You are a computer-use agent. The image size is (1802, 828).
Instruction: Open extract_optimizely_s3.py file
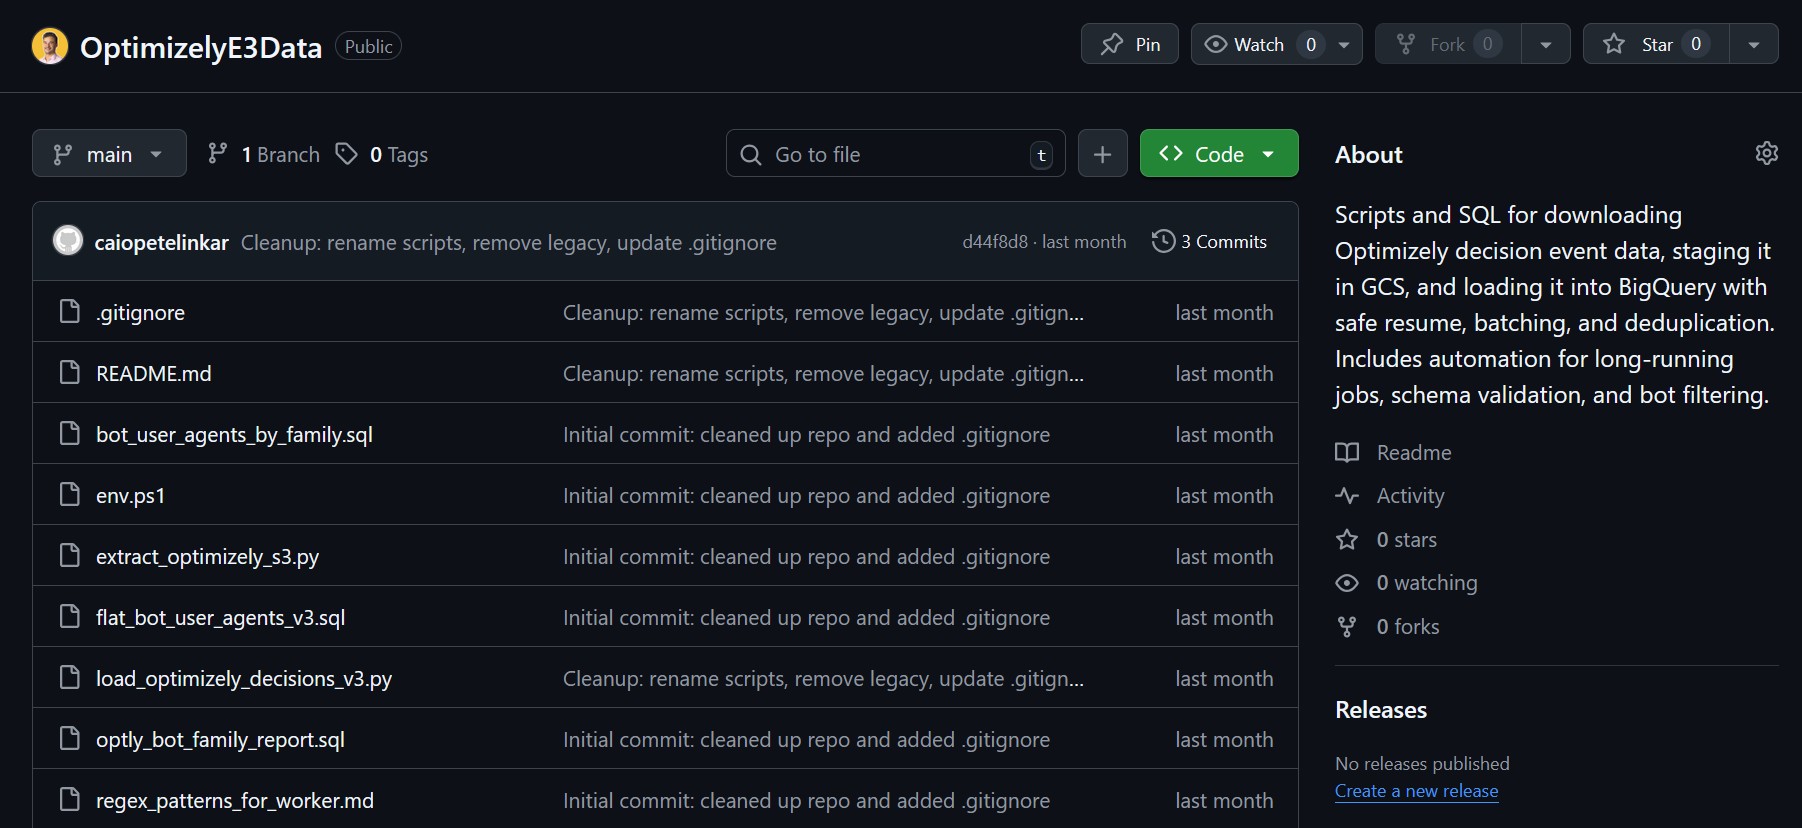[207, 557]
